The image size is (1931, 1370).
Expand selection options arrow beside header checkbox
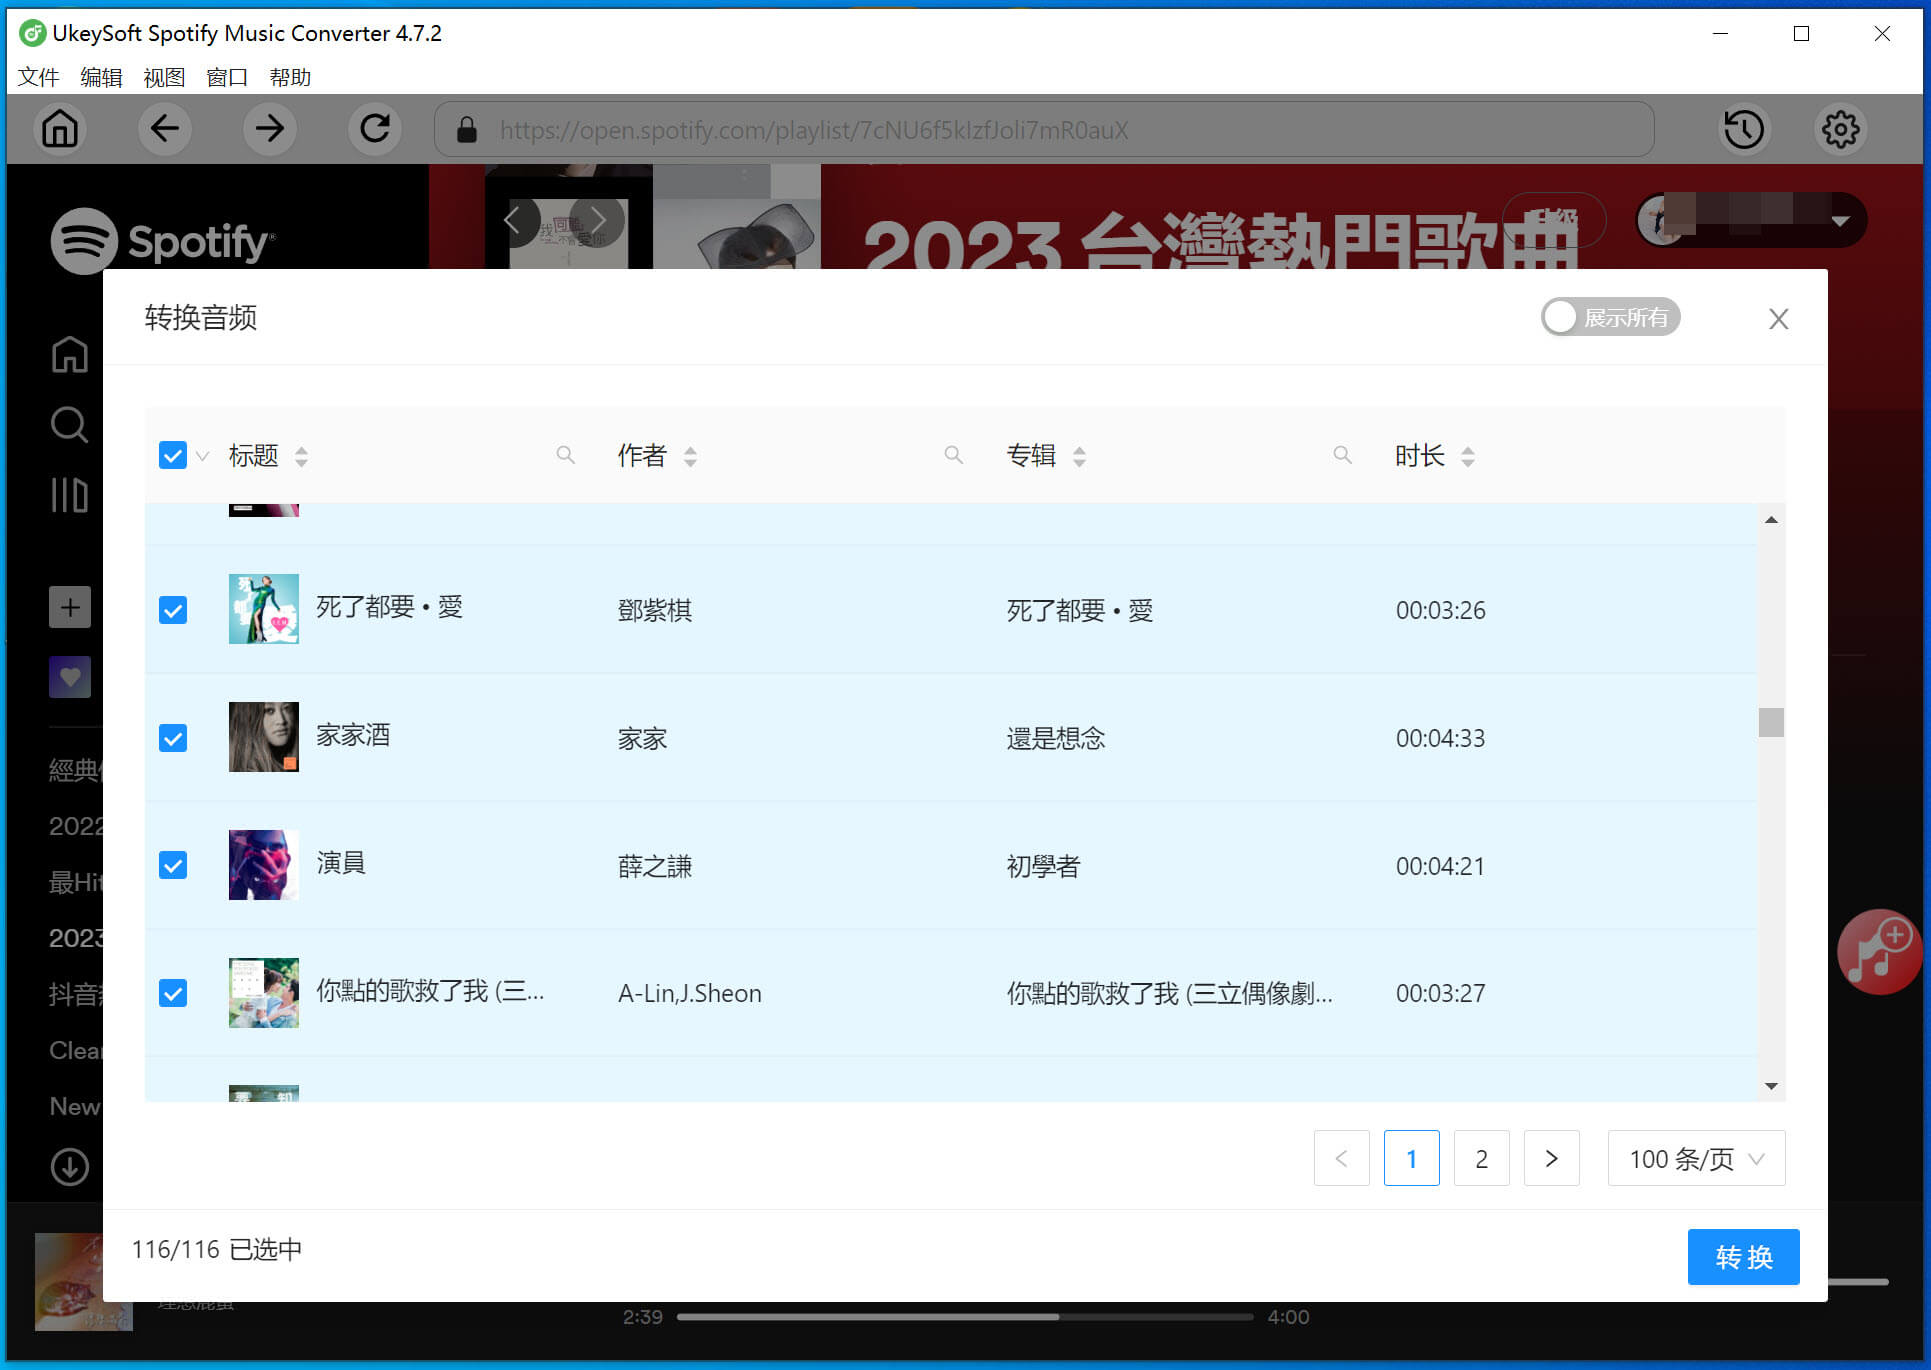tap(202, 457)
